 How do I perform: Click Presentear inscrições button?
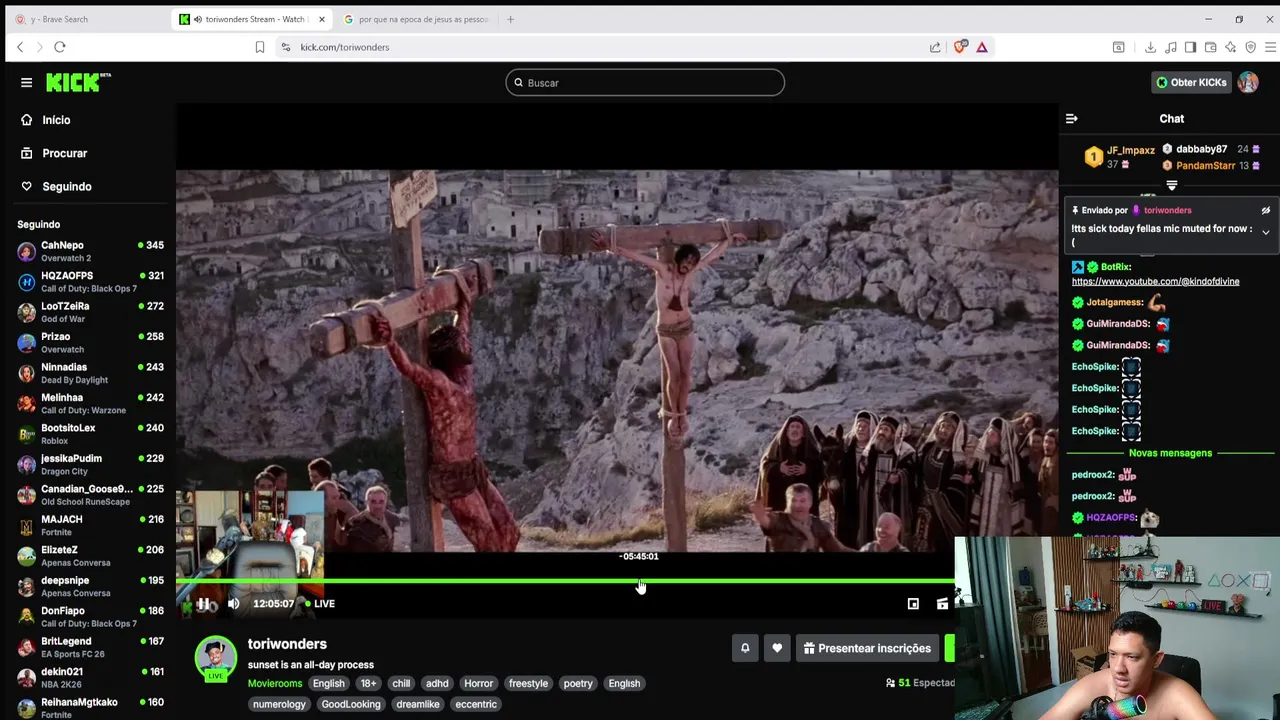pos(867,648)
